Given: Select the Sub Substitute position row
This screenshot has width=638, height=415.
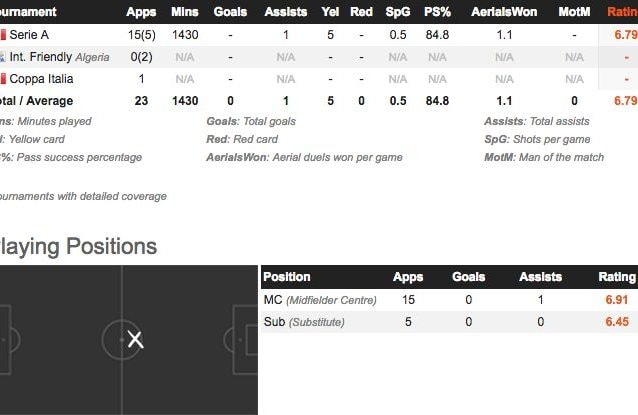Looking at the screenshot, I should pyautogui.click(x=449, y=322).
